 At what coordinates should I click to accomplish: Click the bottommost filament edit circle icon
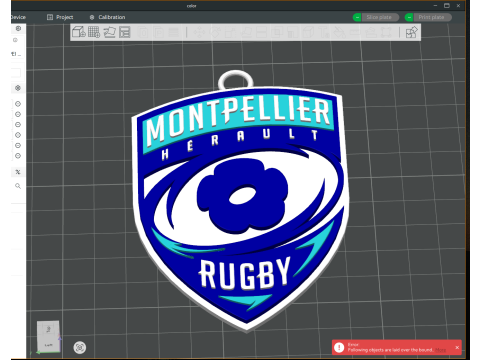[x=18, y=156]
